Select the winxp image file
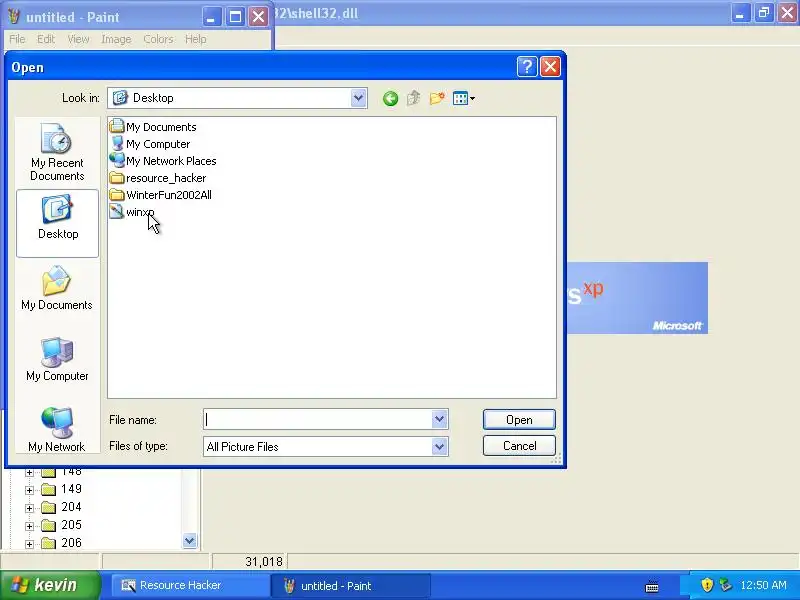Image resolution: width=800 pixels, height=600 pixels. [132, 212]
